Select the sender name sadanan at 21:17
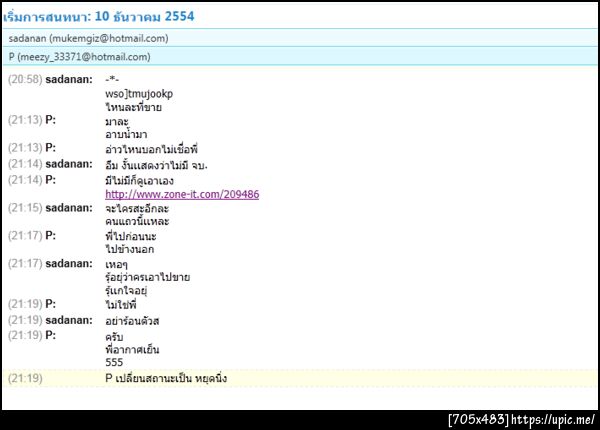This screenshot has width=600, height=430. point(69,264)
